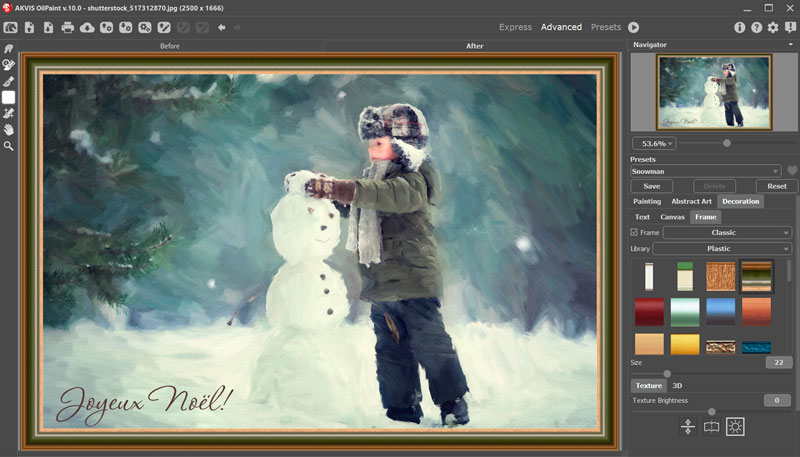Click the Save preset button

point(652,186)
